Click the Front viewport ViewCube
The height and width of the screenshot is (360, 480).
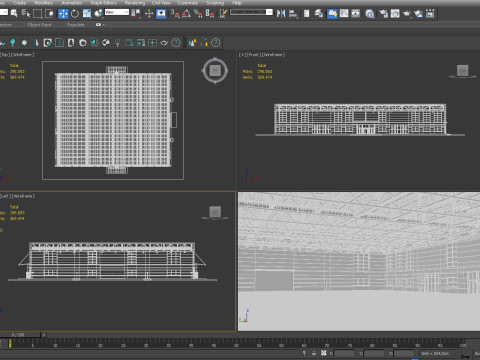[x=462, y=71]
